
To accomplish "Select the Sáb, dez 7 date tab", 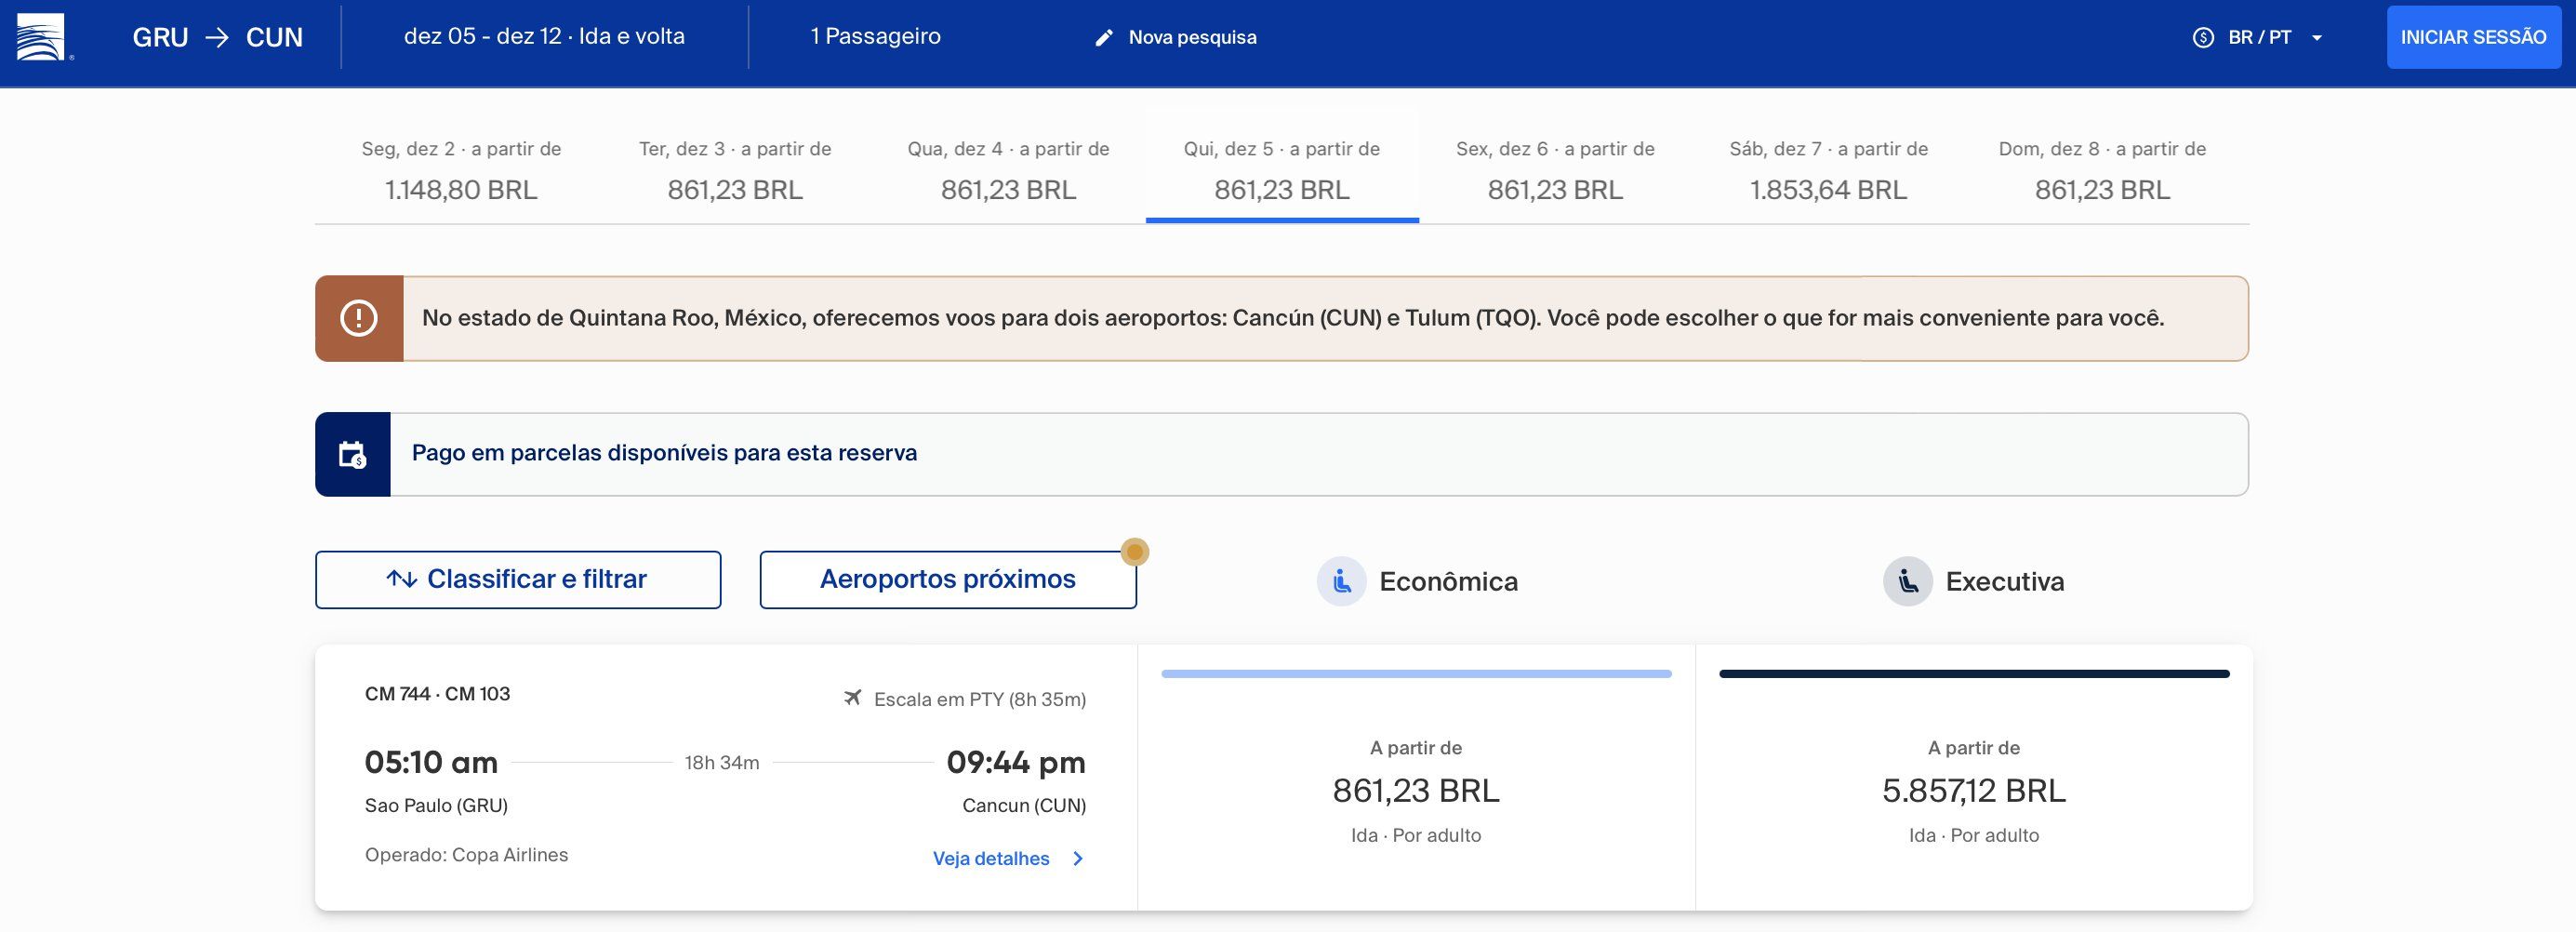I will click(x=1828, y=169).
